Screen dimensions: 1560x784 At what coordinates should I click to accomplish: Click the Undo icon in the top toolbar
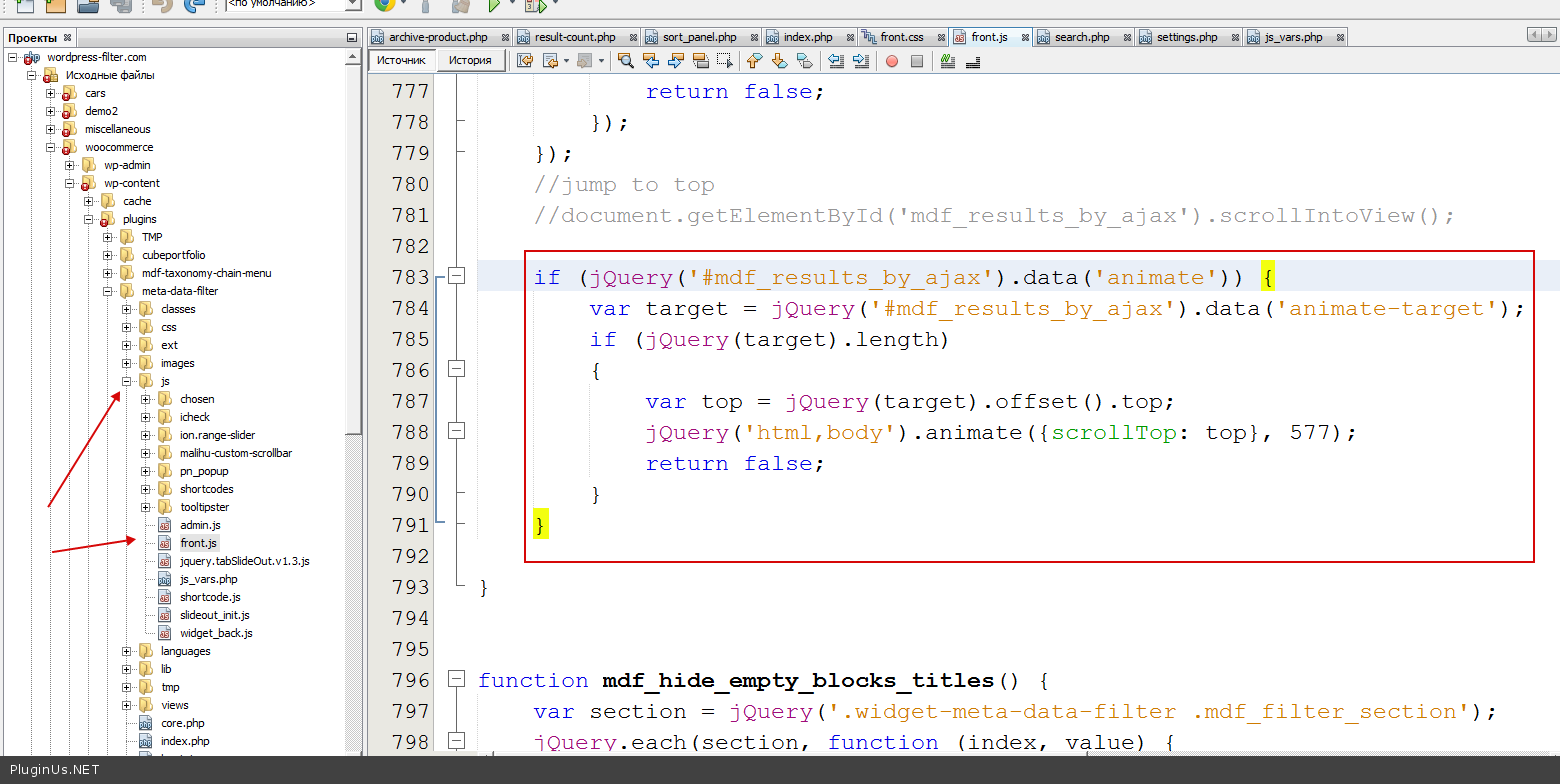(161, 5)
